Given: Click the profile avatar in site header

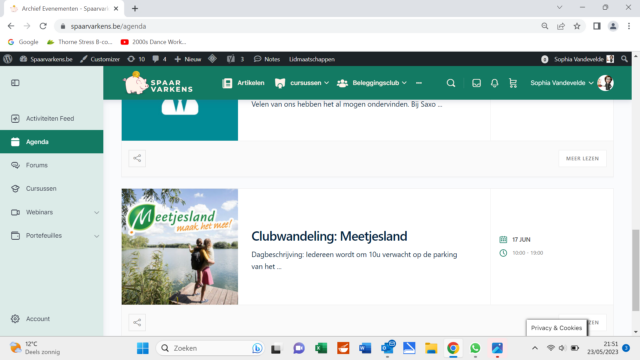Looking at the screenshot, I should (x=605, y=83).
